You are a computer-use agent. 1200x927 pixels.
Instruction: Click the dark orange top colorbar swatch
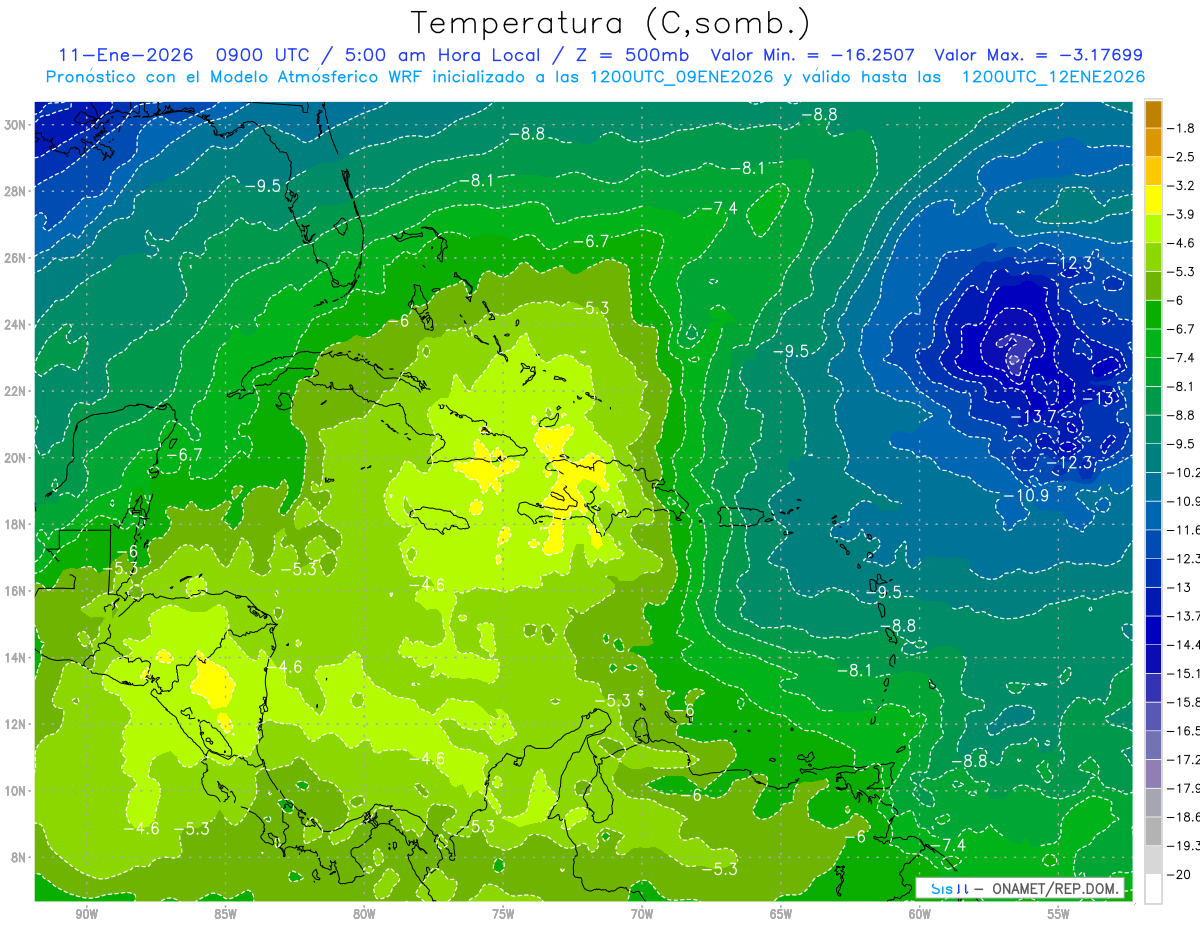coord(1153,114)
